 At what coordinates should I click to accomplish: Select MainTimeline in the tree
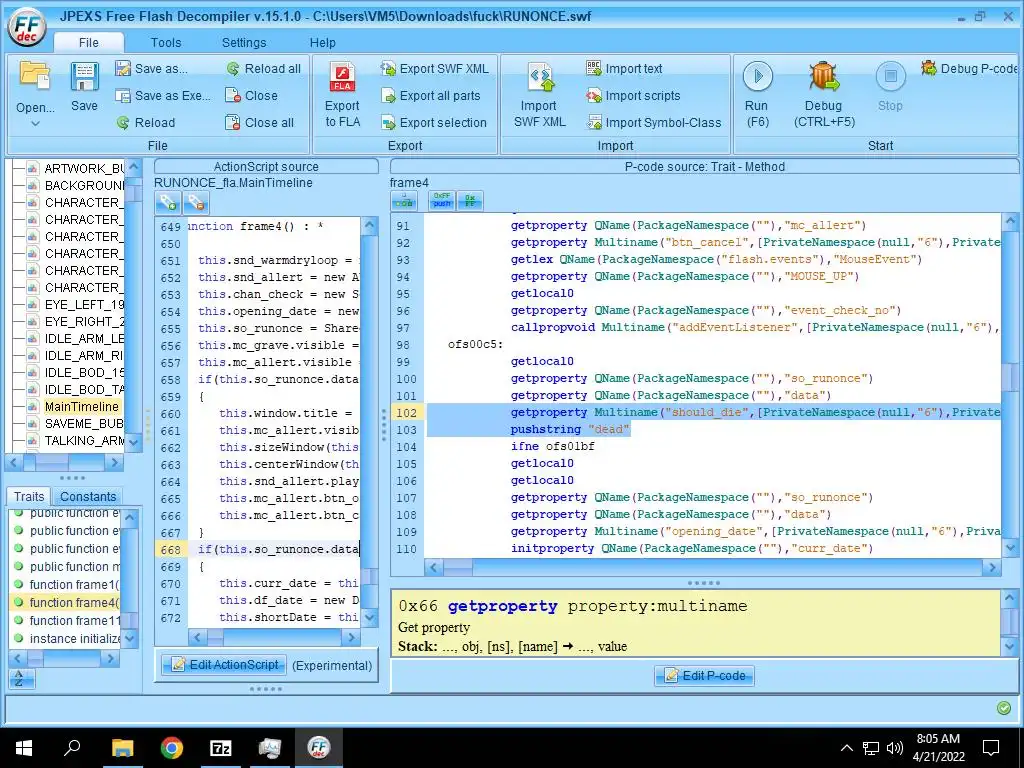[82, 407]
